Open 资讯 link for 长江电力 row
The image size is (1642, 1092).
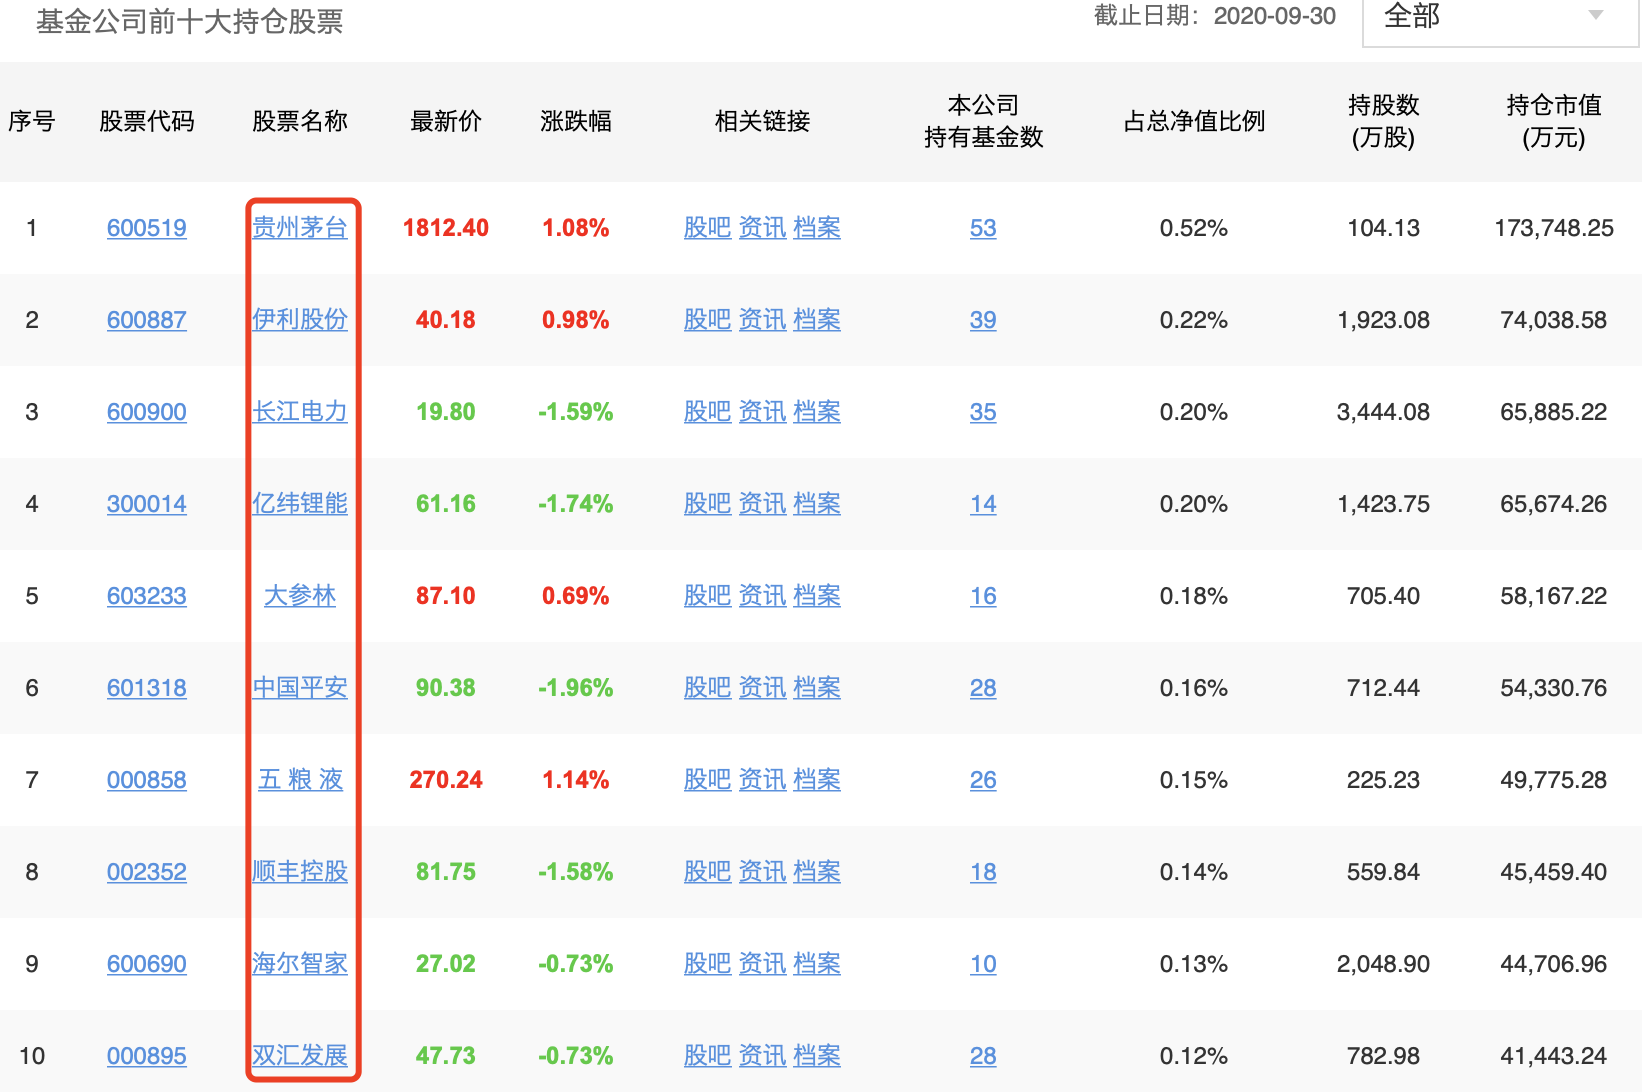pos(762,412)
